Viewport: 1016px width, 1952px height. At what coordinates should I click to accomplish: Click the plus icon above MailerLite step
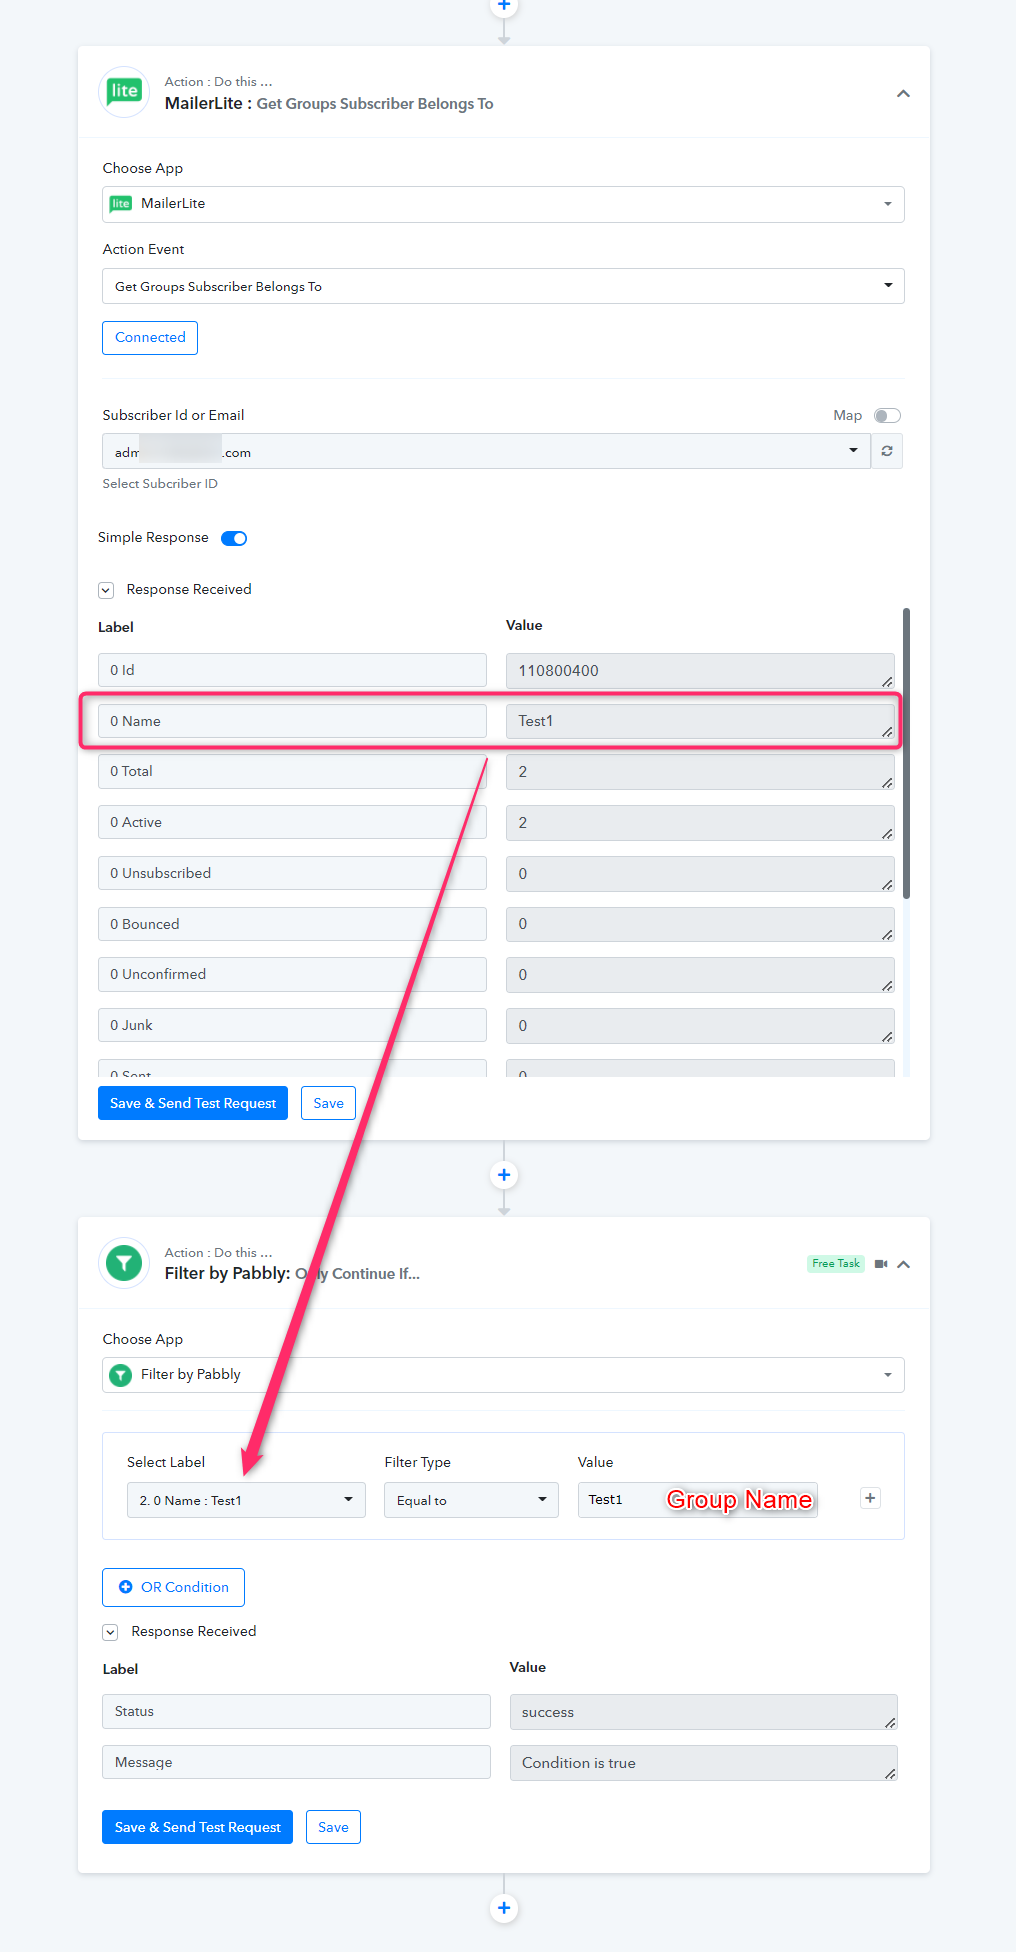tap(504, 6)
